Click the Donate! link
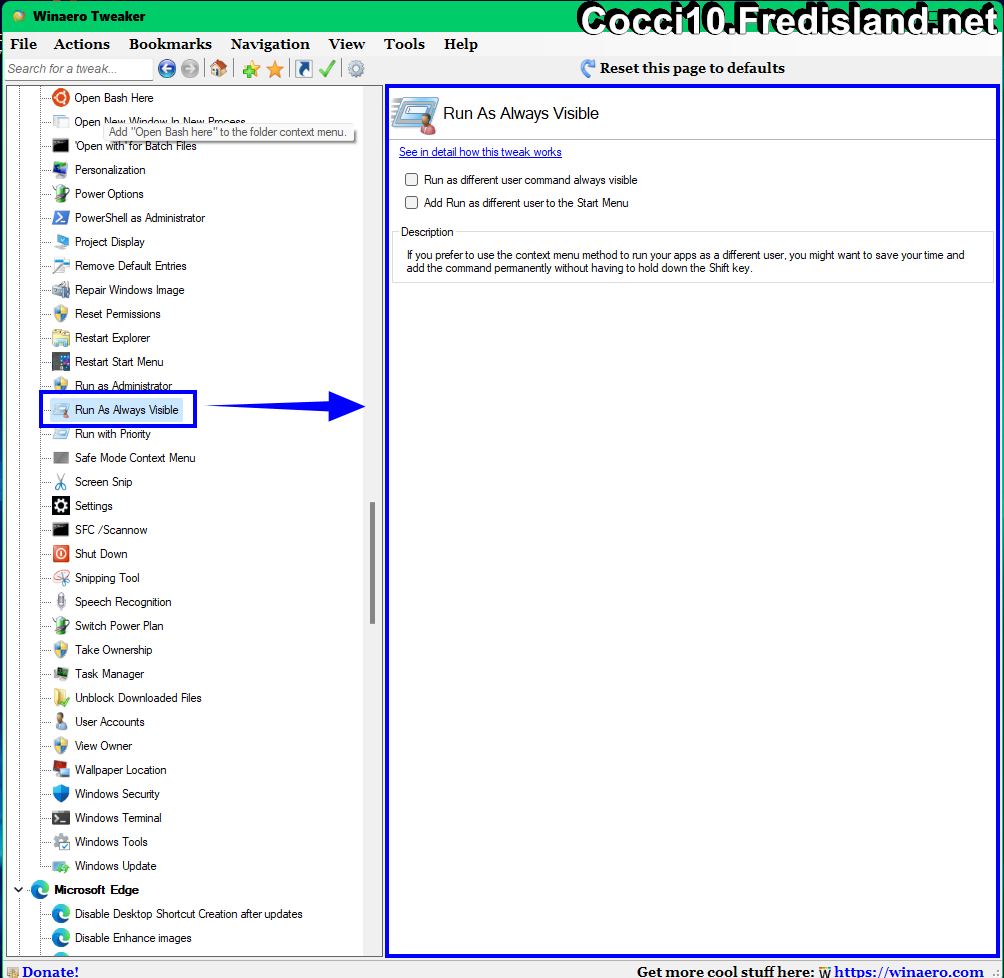 click(50, 971)
